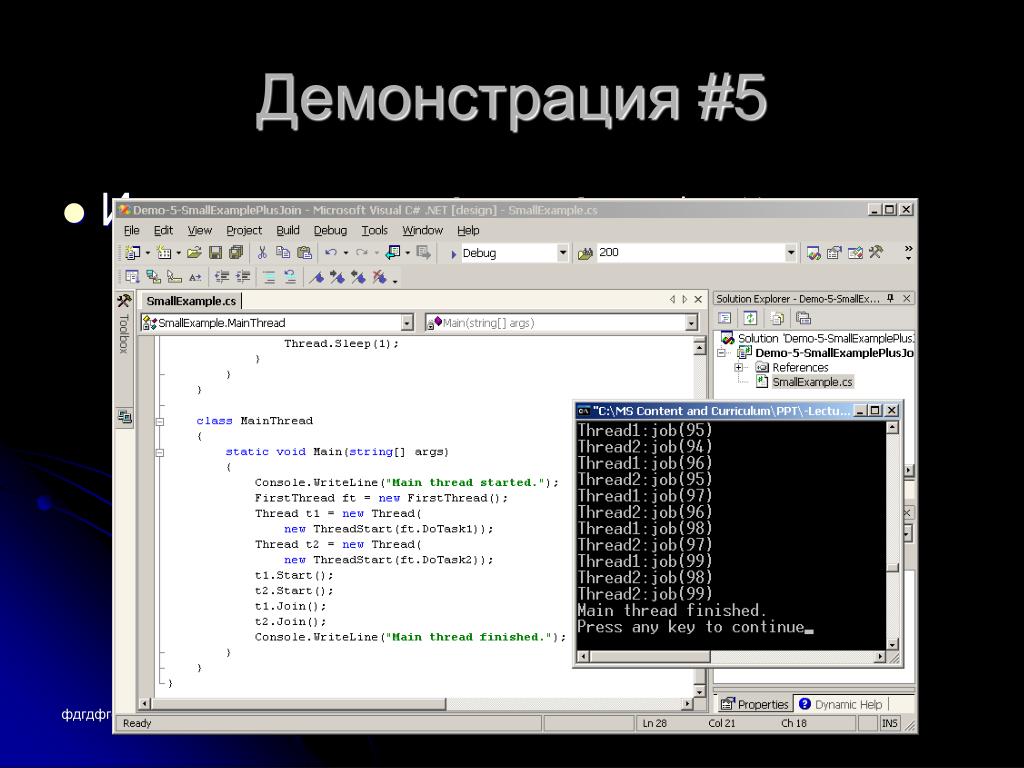Open the Edit menu

[163, 231]
